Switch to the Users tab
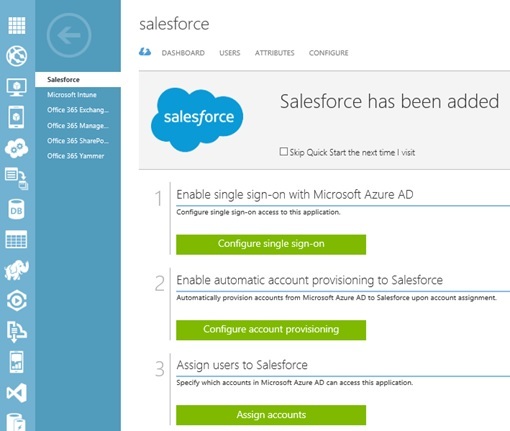Screen dimensions: 510x431 click(230, 53)
